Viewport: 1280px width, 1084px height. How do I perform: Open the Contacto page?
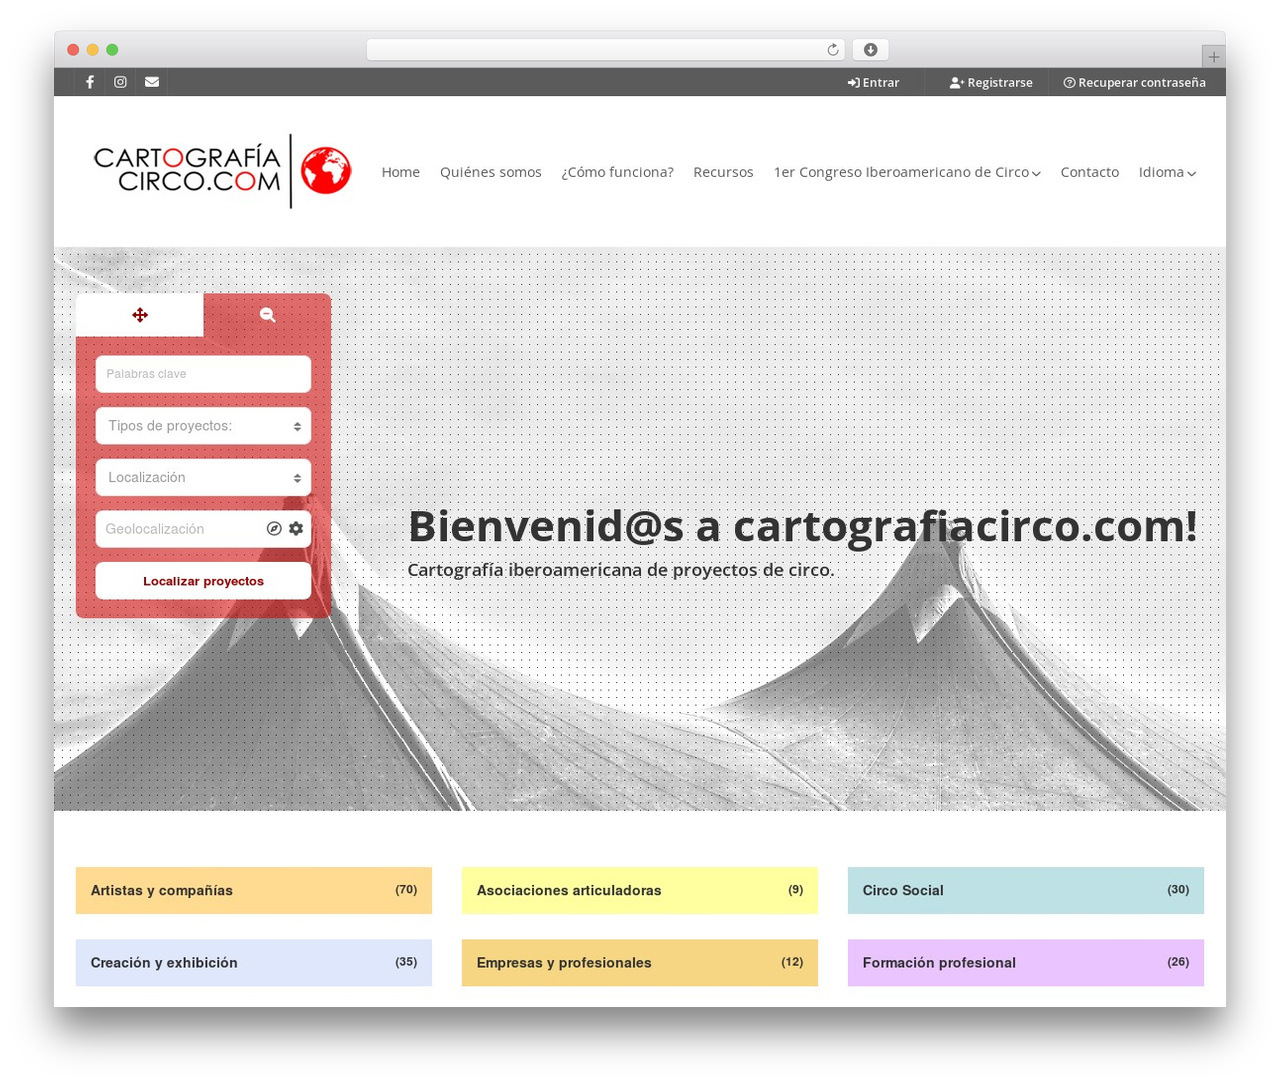1090,172
